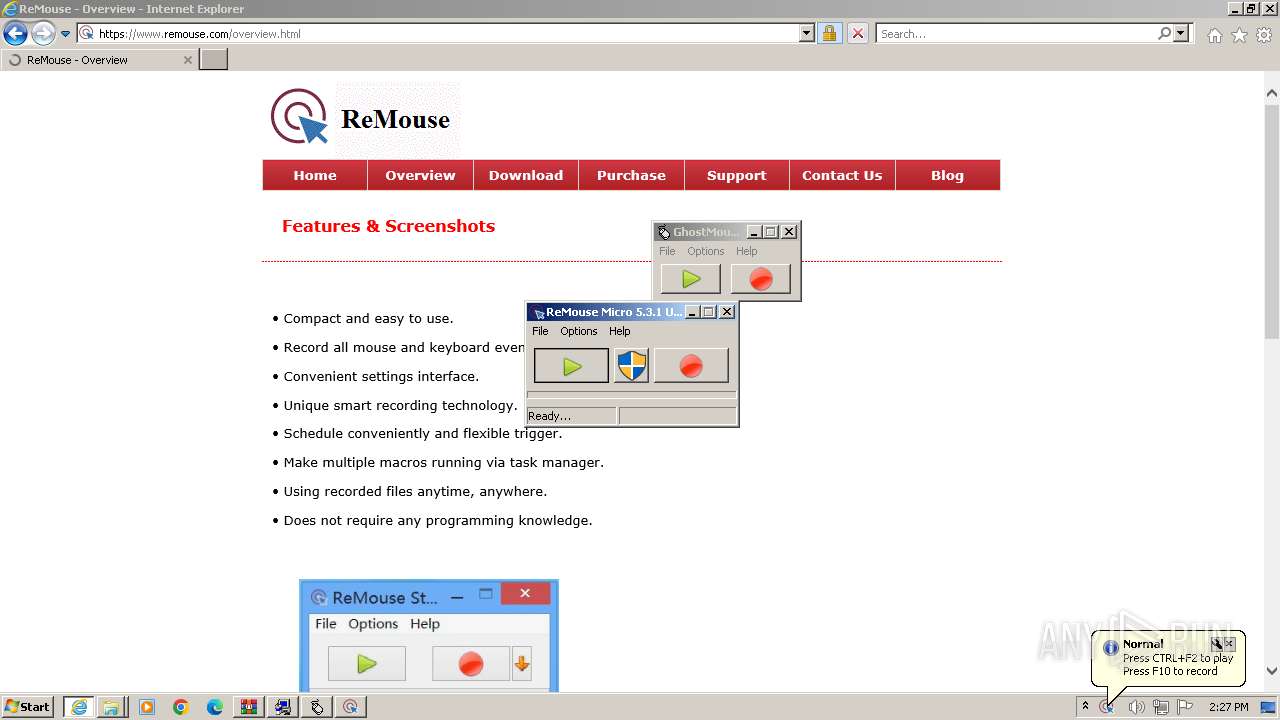Open Options menu in ReMouse Micro
The height and width of the screenshot is (720, 1280).
pos(578,331)
